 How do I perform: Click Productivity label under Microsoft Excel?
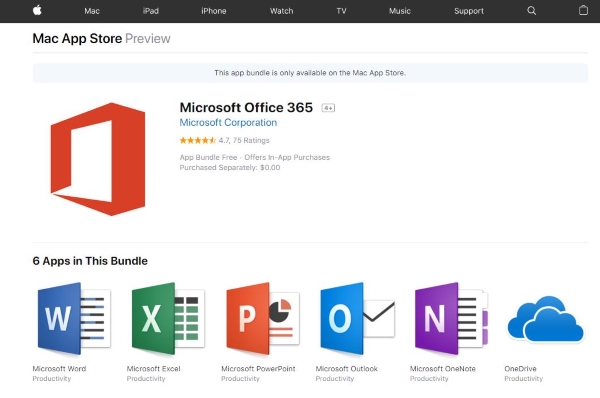146,378
